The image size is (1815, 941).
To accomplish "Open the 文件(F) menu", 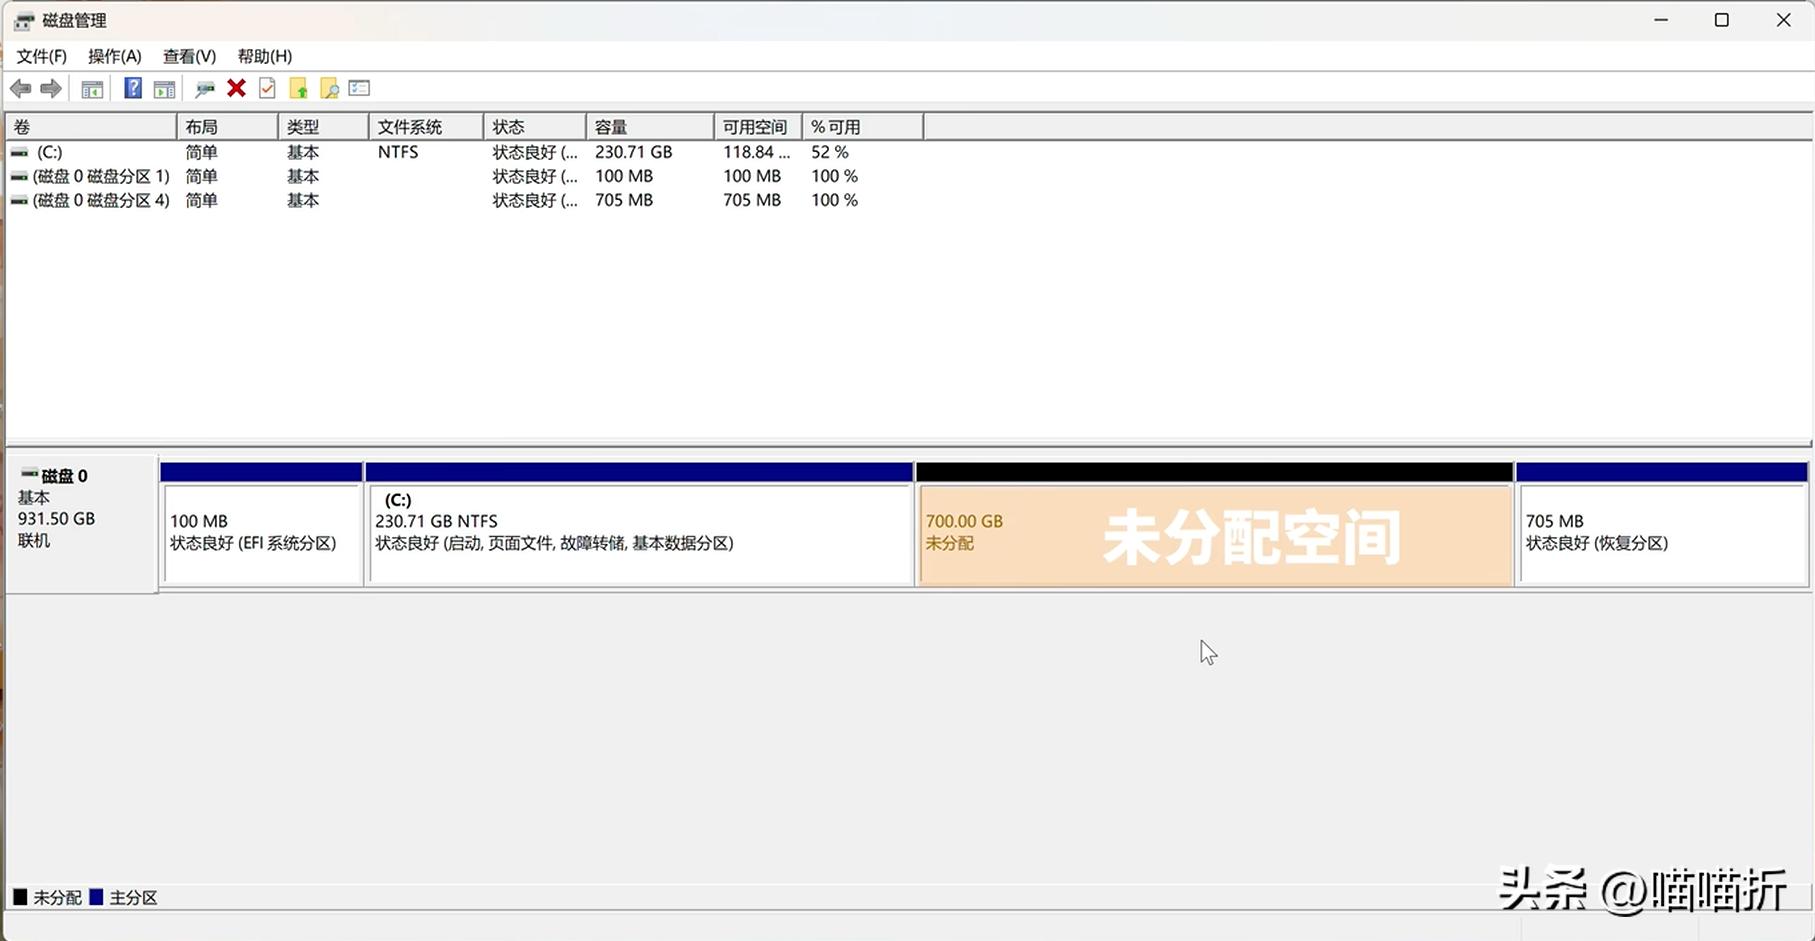I will tap(42, 56).
